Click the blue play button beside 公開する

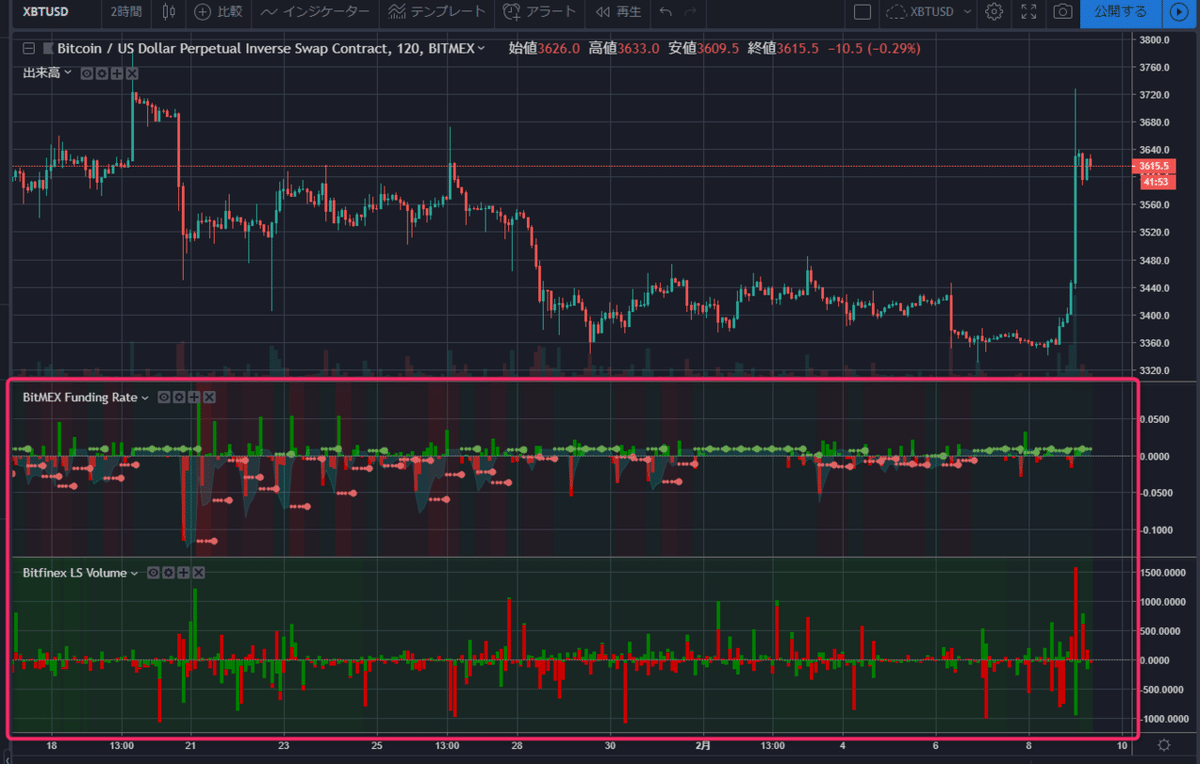tap(1177, 12)
